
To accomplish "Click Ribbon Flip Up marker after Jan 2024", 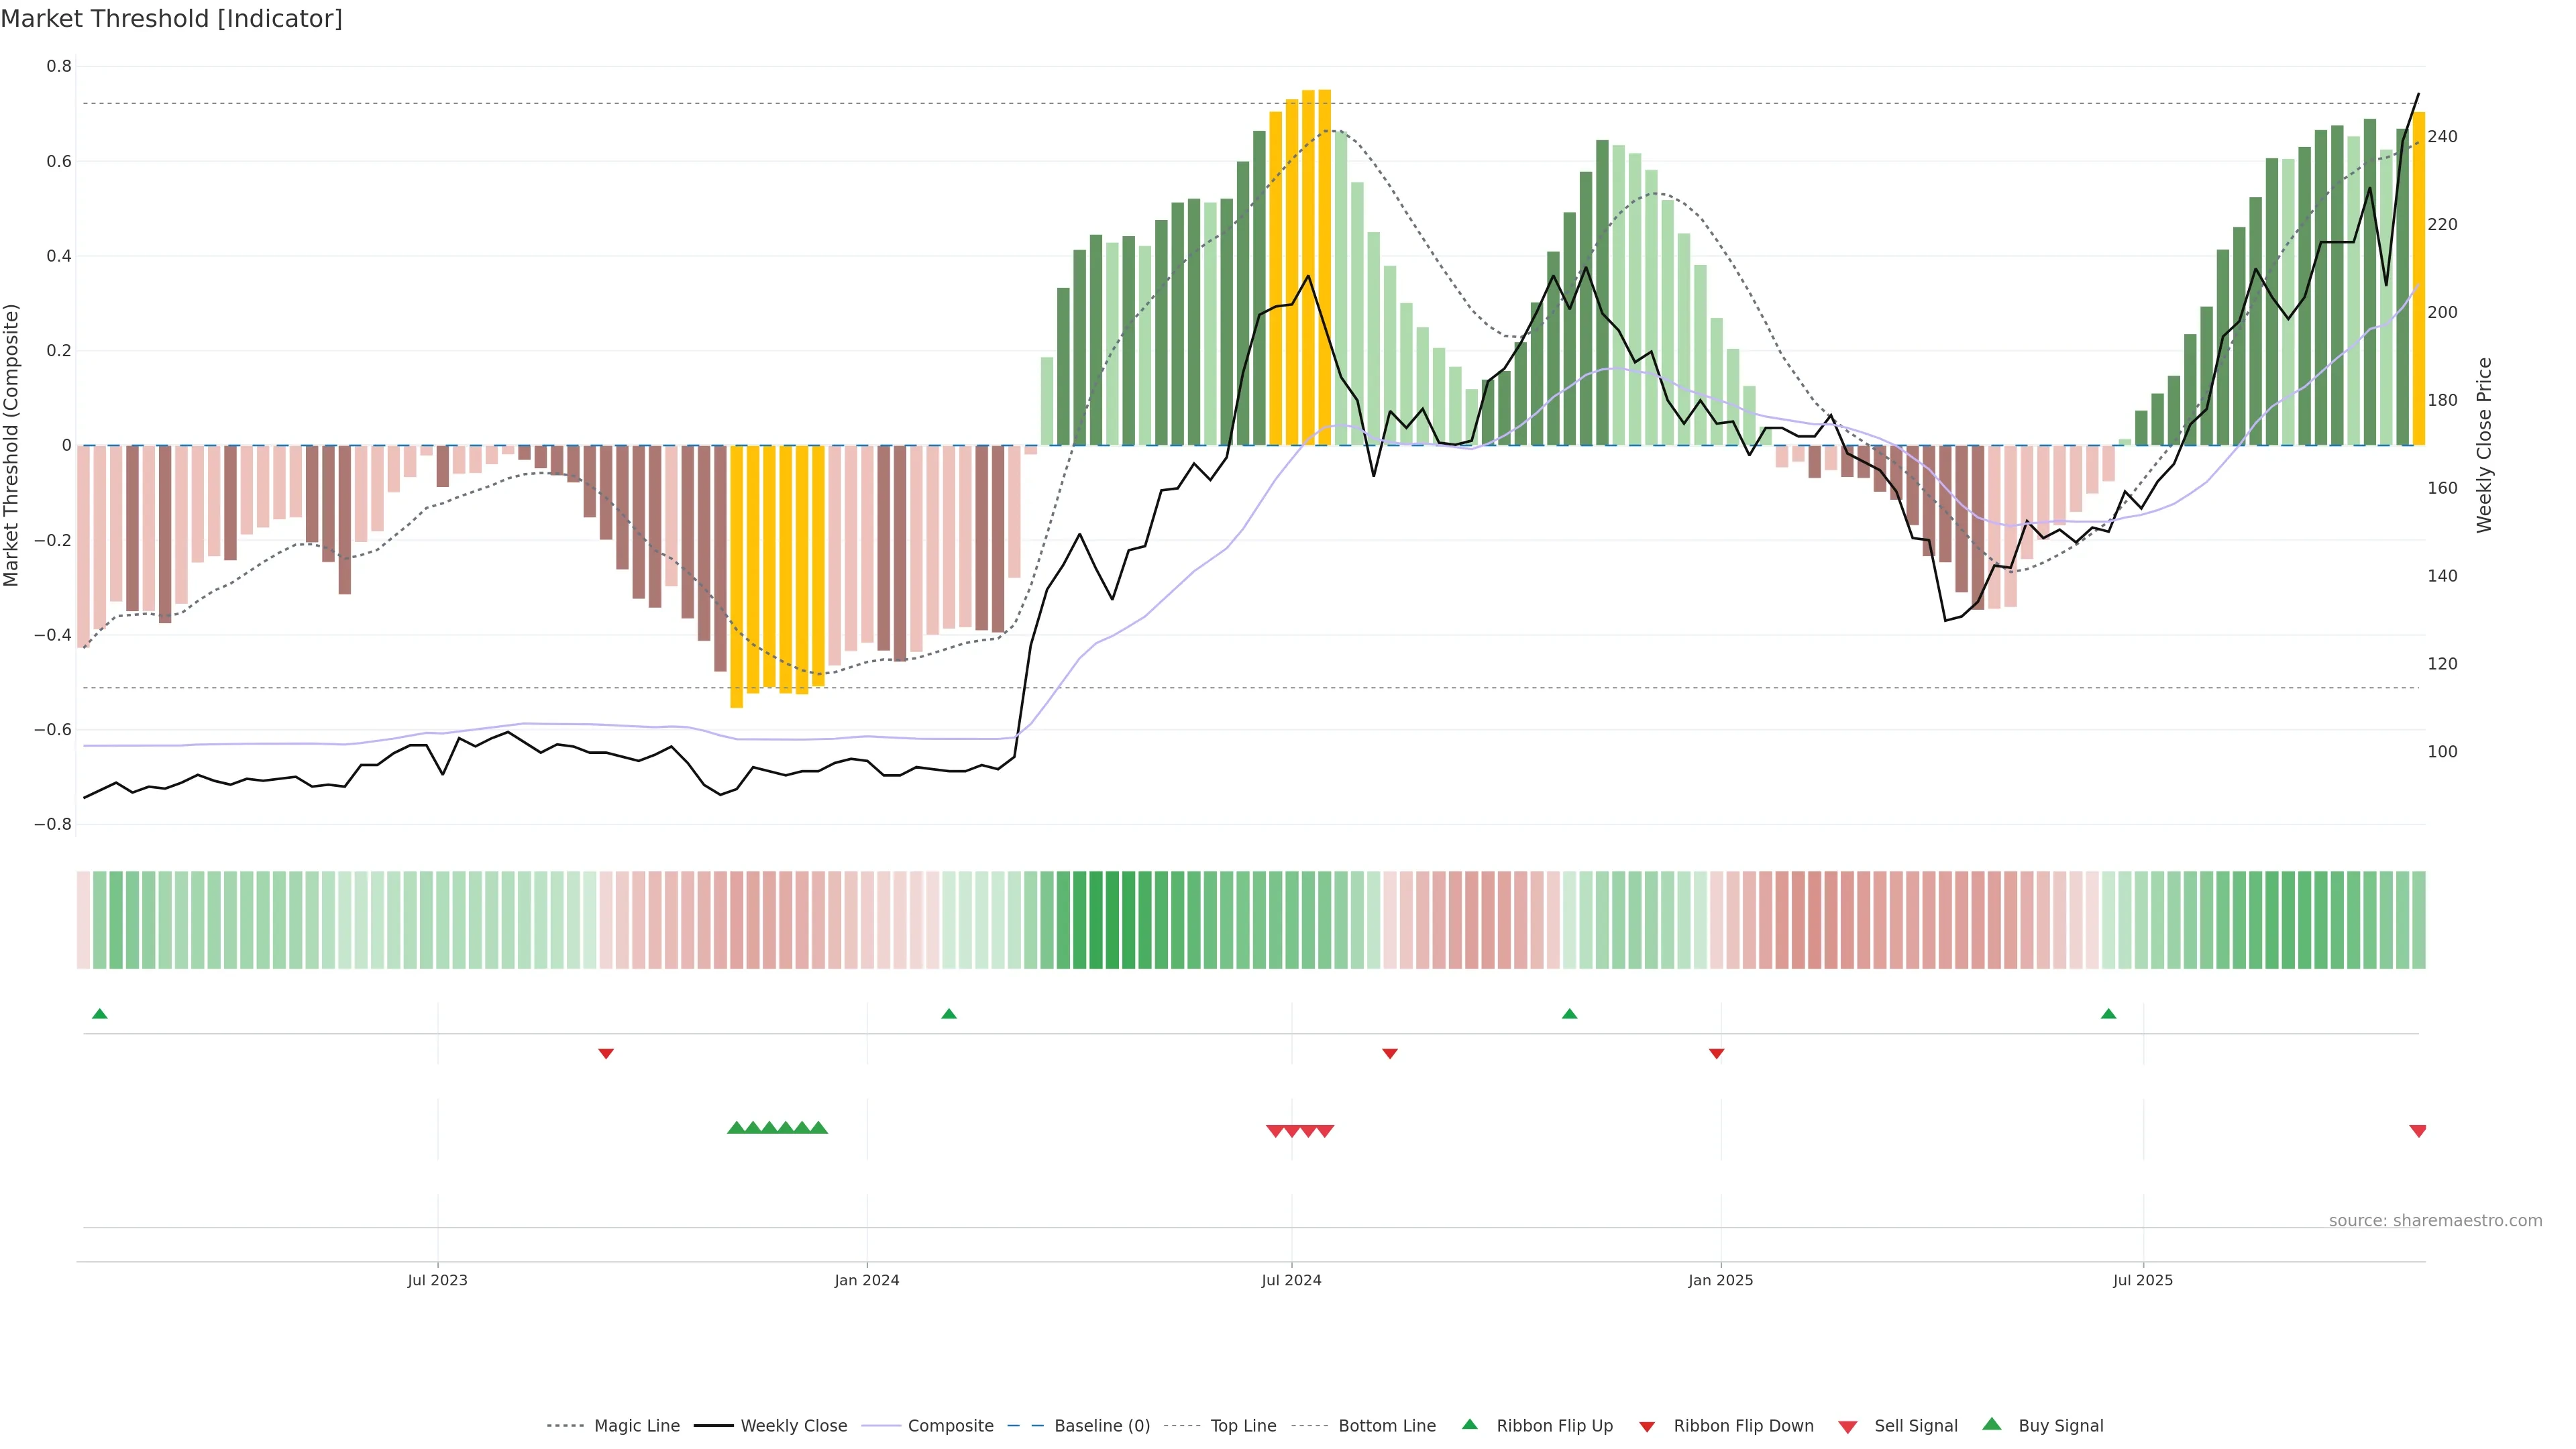I will [949, 1014].
